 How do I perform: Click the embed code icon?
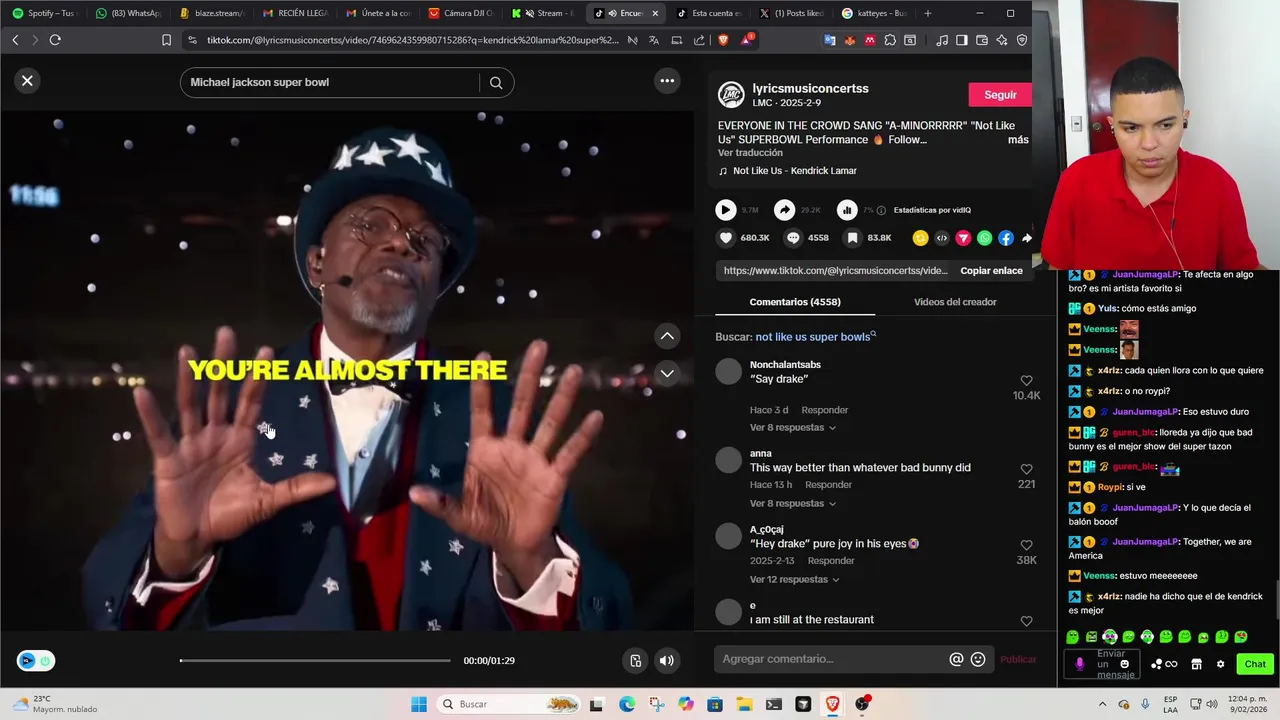click(942, 238)
